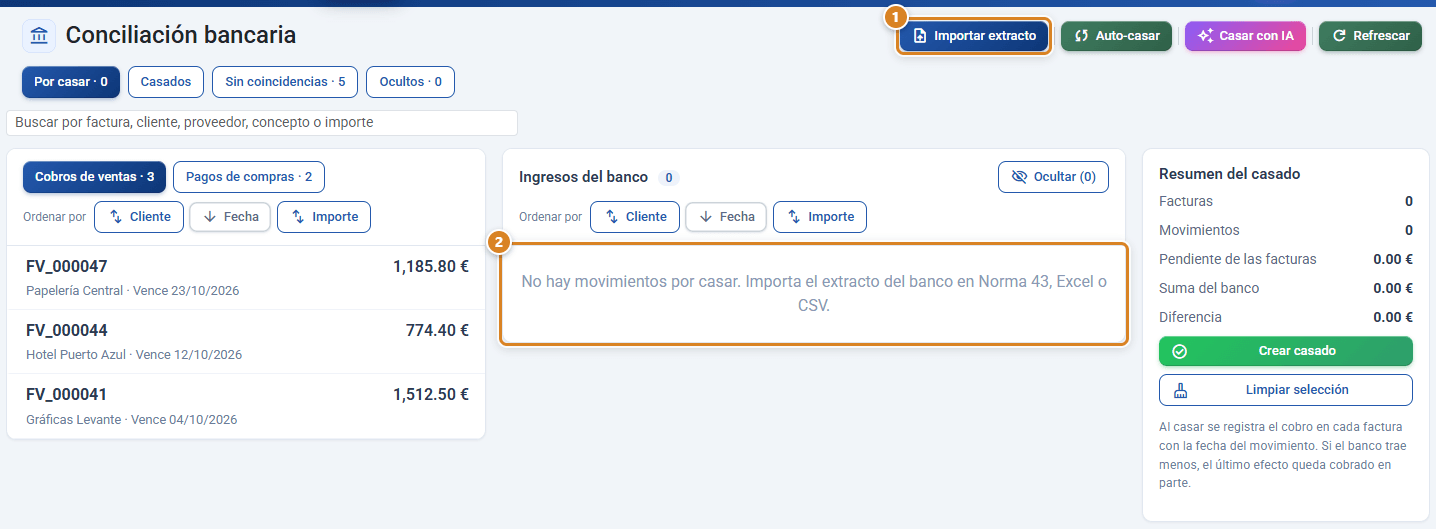Click the amount 1,512.50 €
The width and height of the screenshot is (1436, 529).
click(431, 395)
